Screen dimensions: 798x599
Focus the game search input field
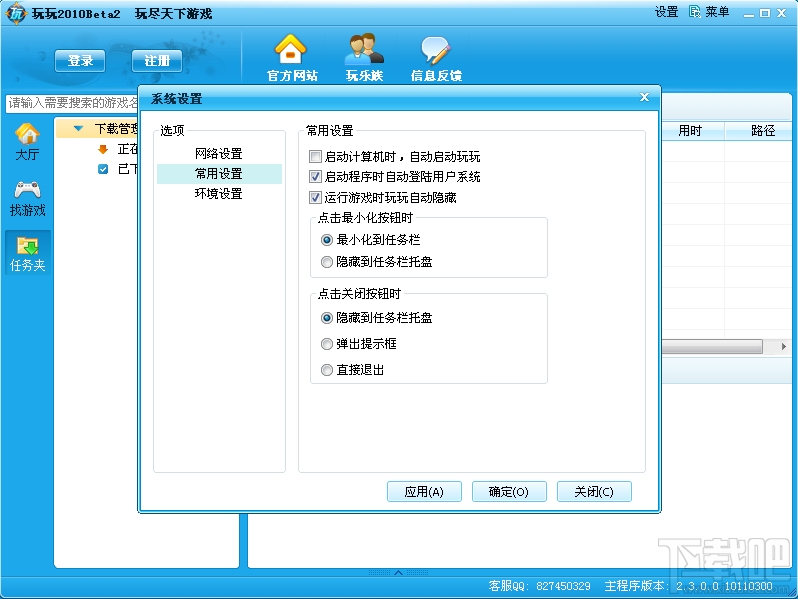[72, 103]
